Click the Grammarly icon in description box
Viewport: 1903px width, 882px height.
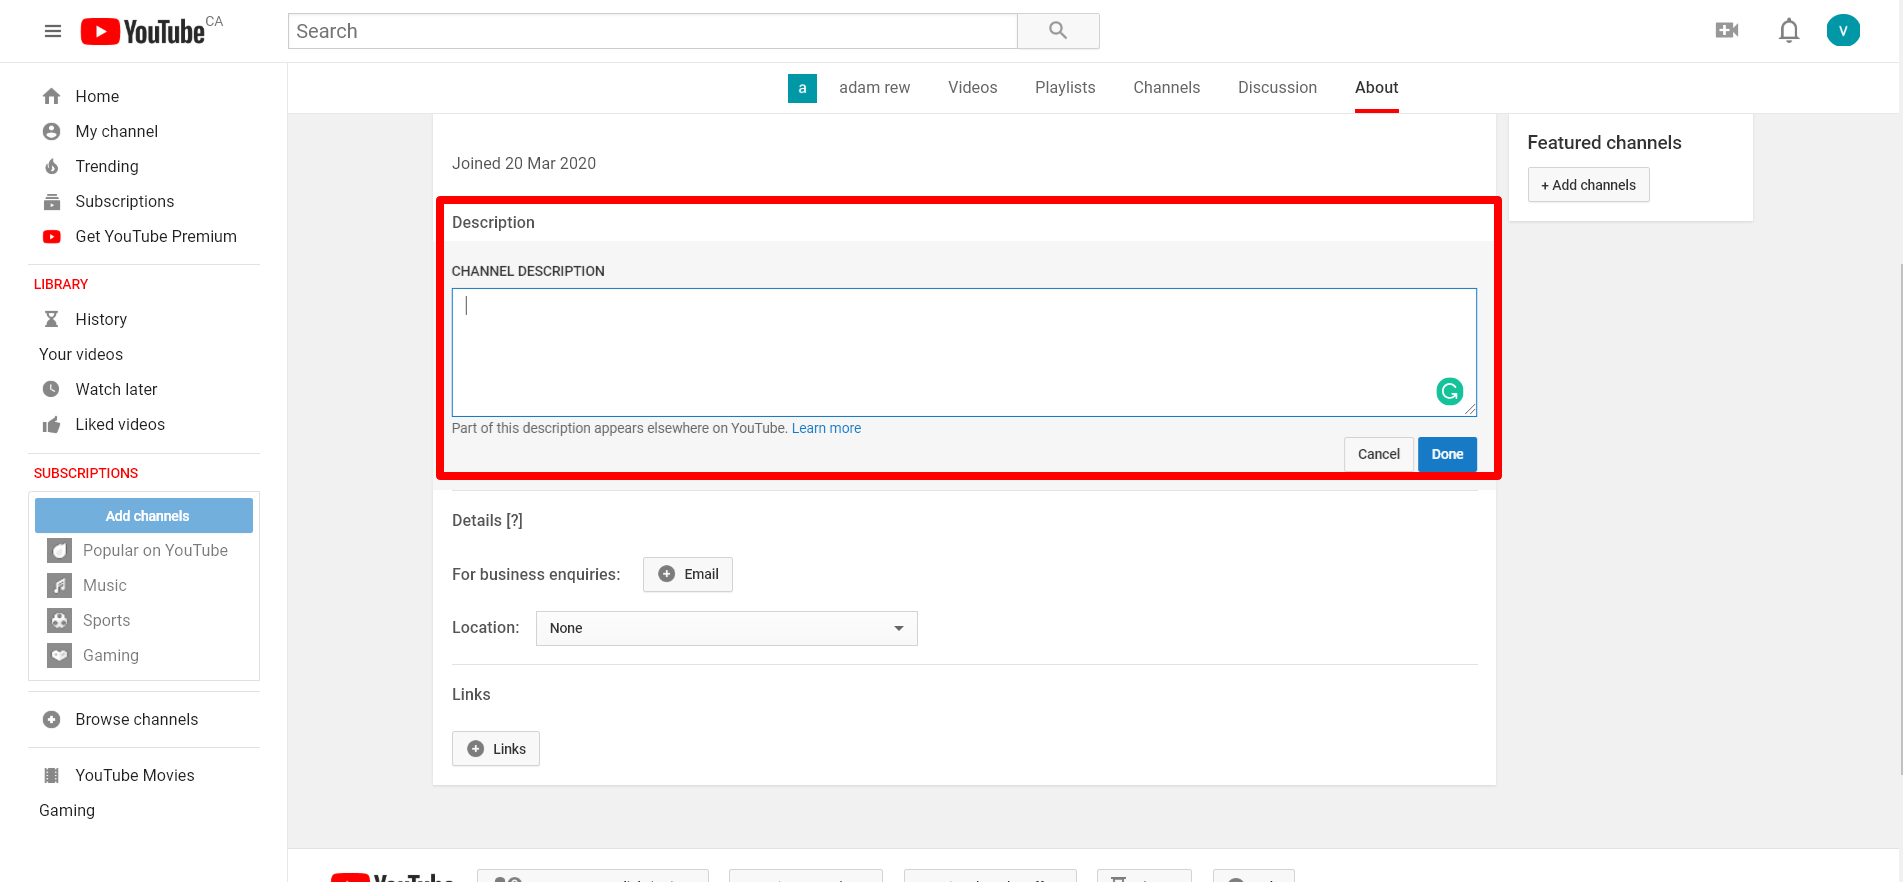[x=1450, y=391]
